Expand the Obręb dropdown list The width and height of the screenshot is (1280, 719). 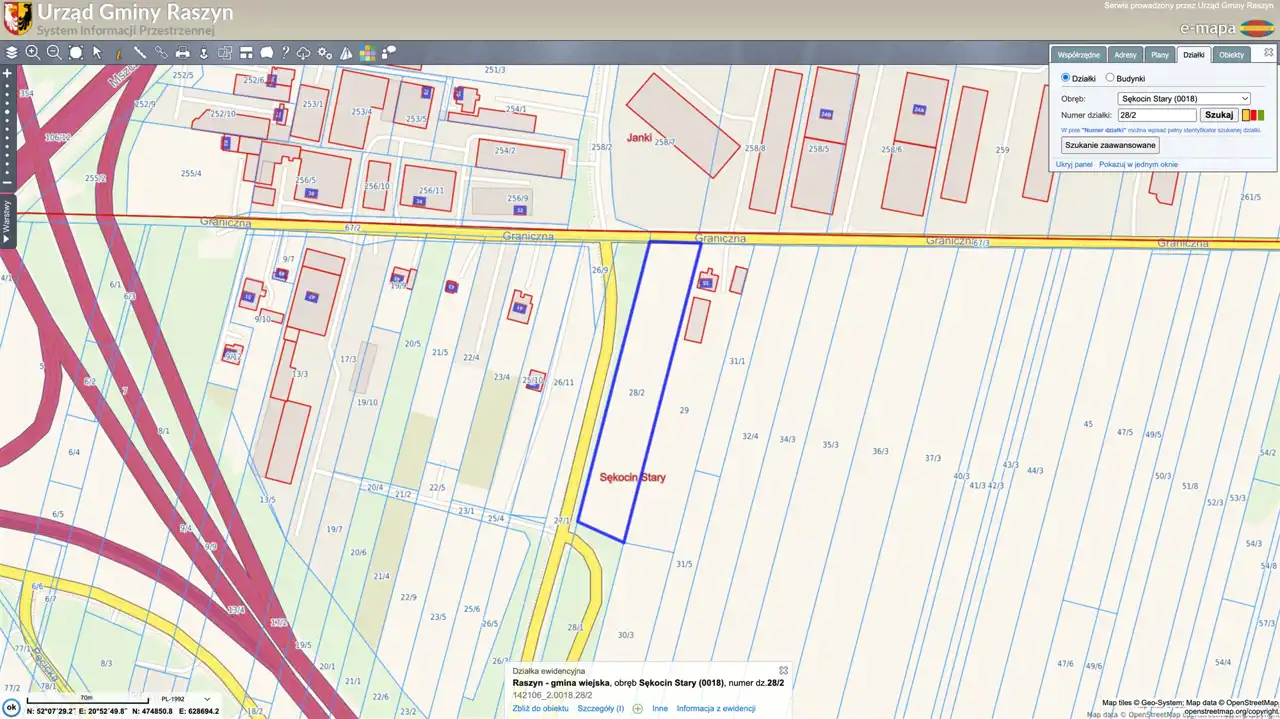pos(1184,98)
